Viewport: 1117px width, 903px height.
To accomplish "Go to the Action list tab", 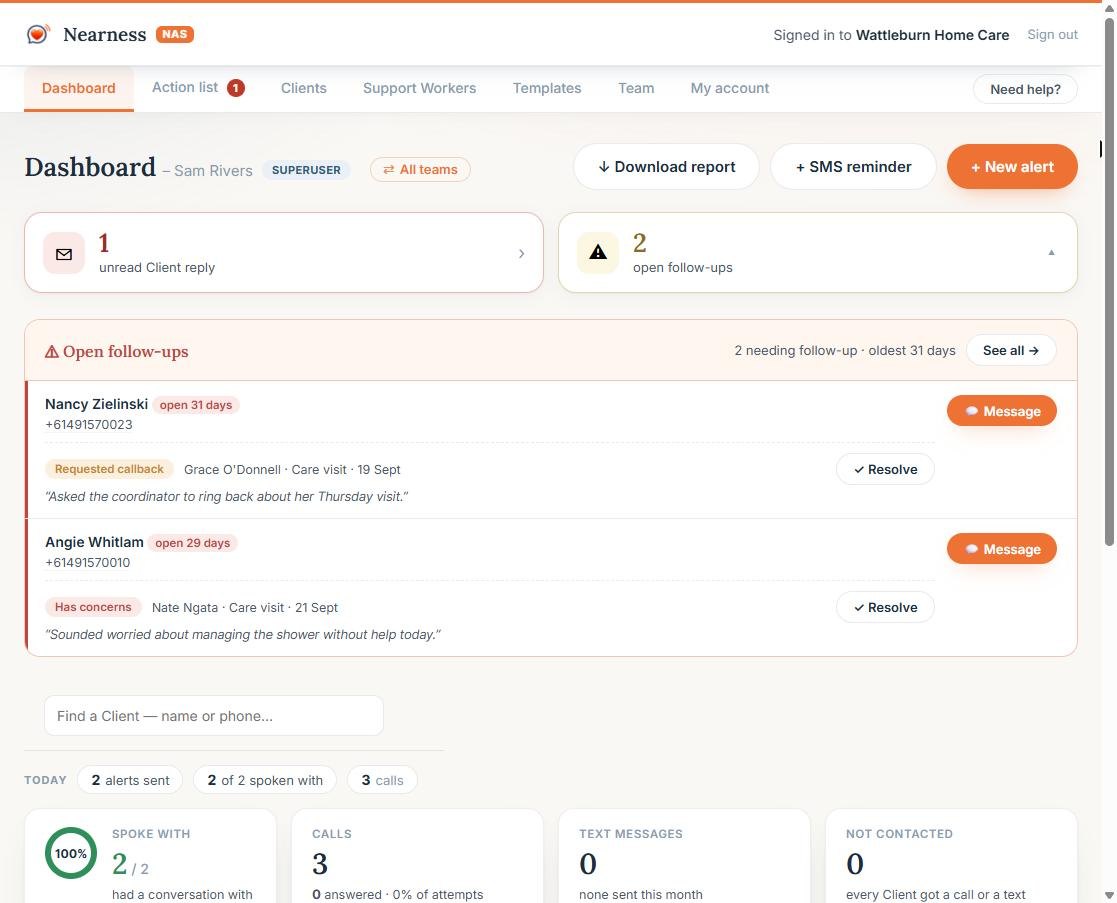I will 198,88.
